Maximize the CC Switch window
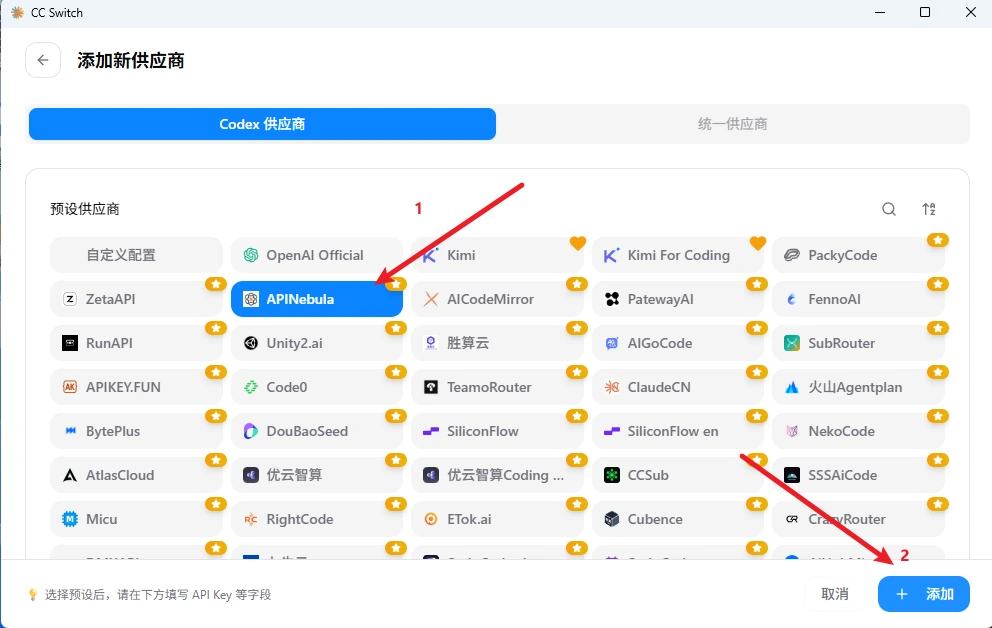The height and width of the screenshot is (628, 992). click(x=925, y=13)
